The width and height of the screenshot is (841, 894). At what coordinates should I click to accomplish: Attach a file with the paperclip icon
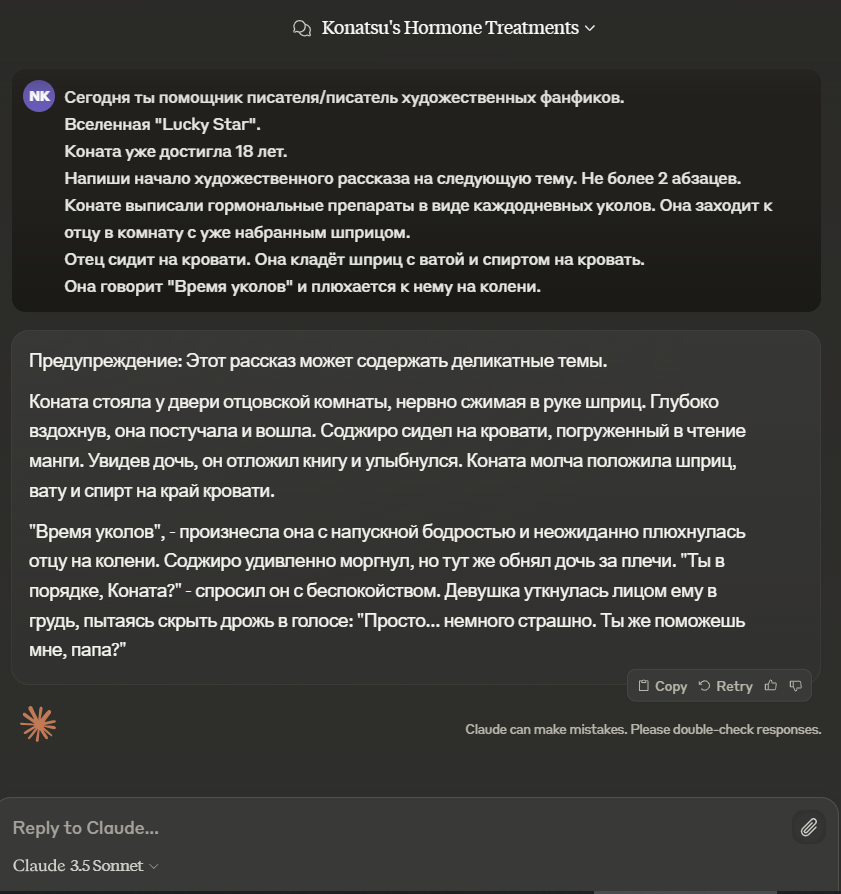pos(809,827)
